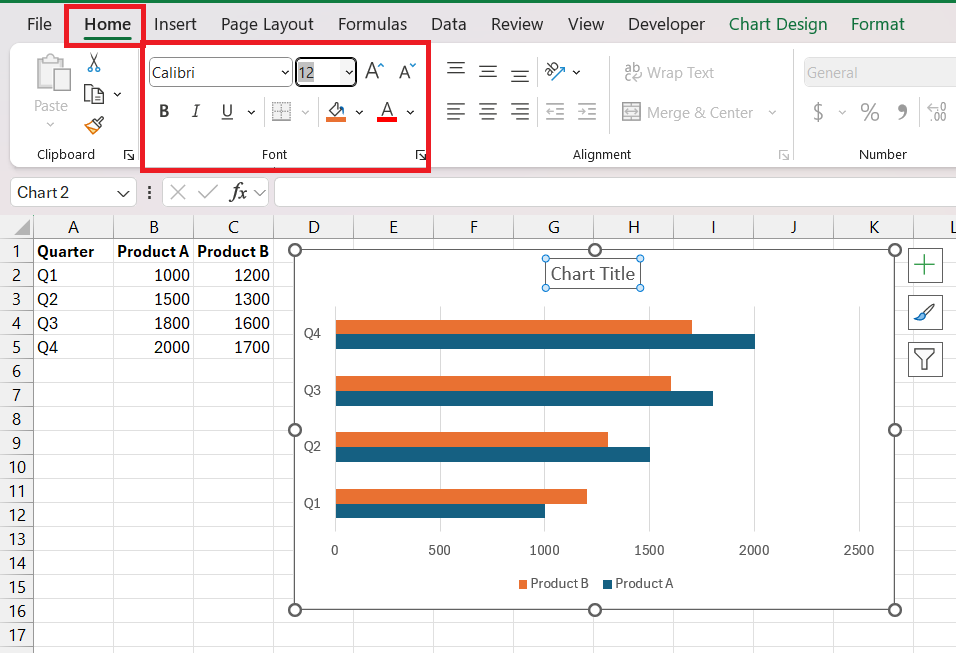The height and width of the screenshot is (653, 956).
Task: Open the Calibri font name dropdown
Action: pyautogui.click(x=283, y=72)
